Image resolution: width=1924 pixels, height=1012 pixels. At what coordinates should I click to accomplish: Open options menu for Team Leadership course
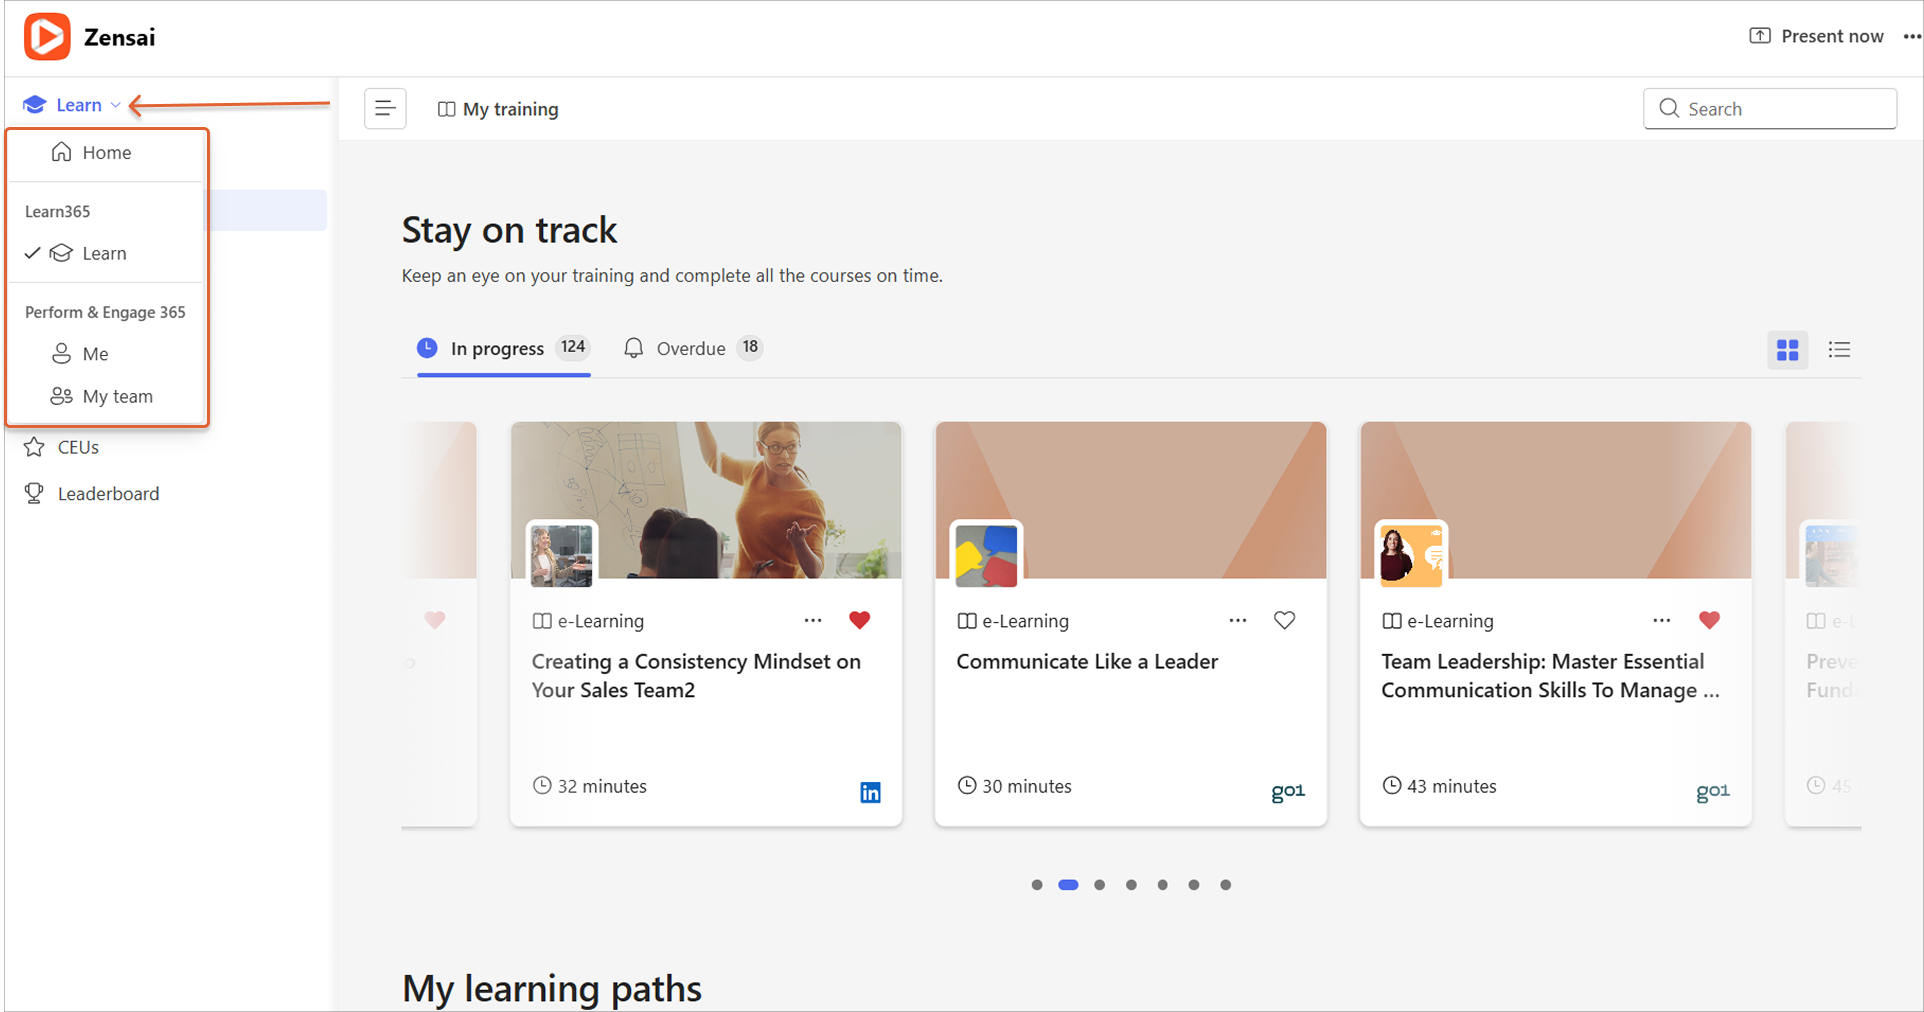(x=1662, y=621)
